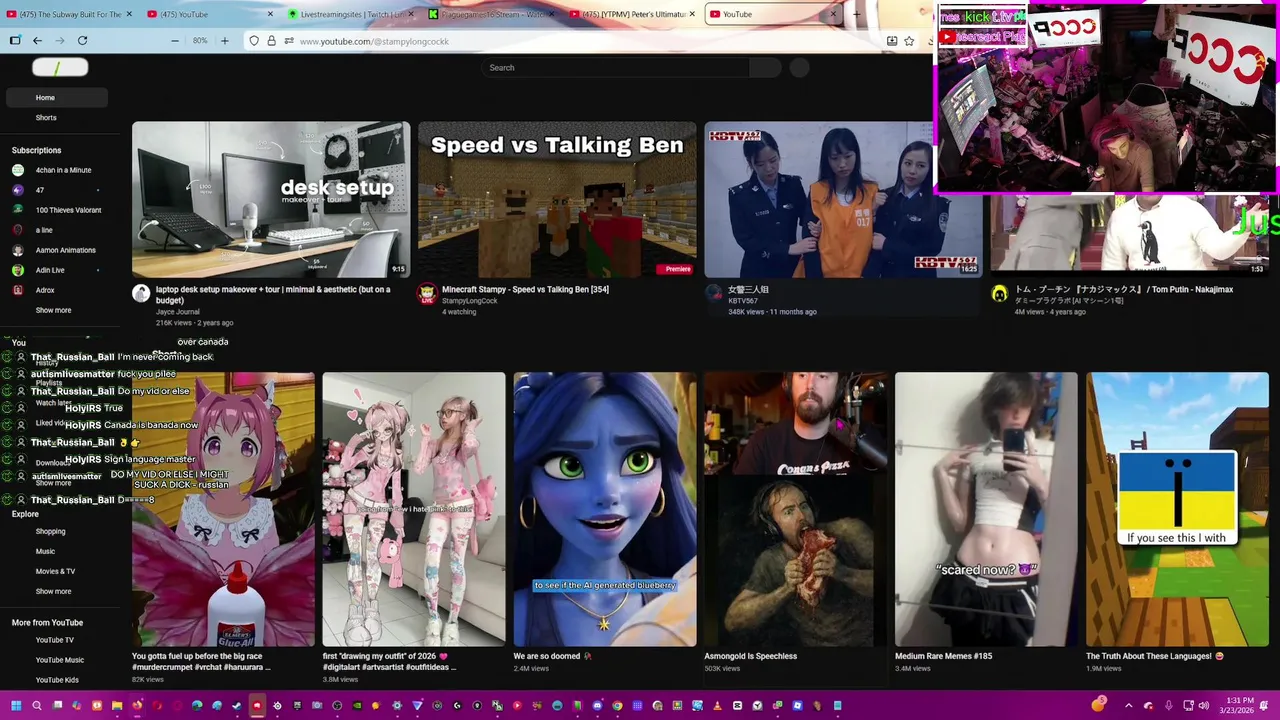
Task: Switch to the Livestreamingsites Twitch tab
Action: (350, 14)
